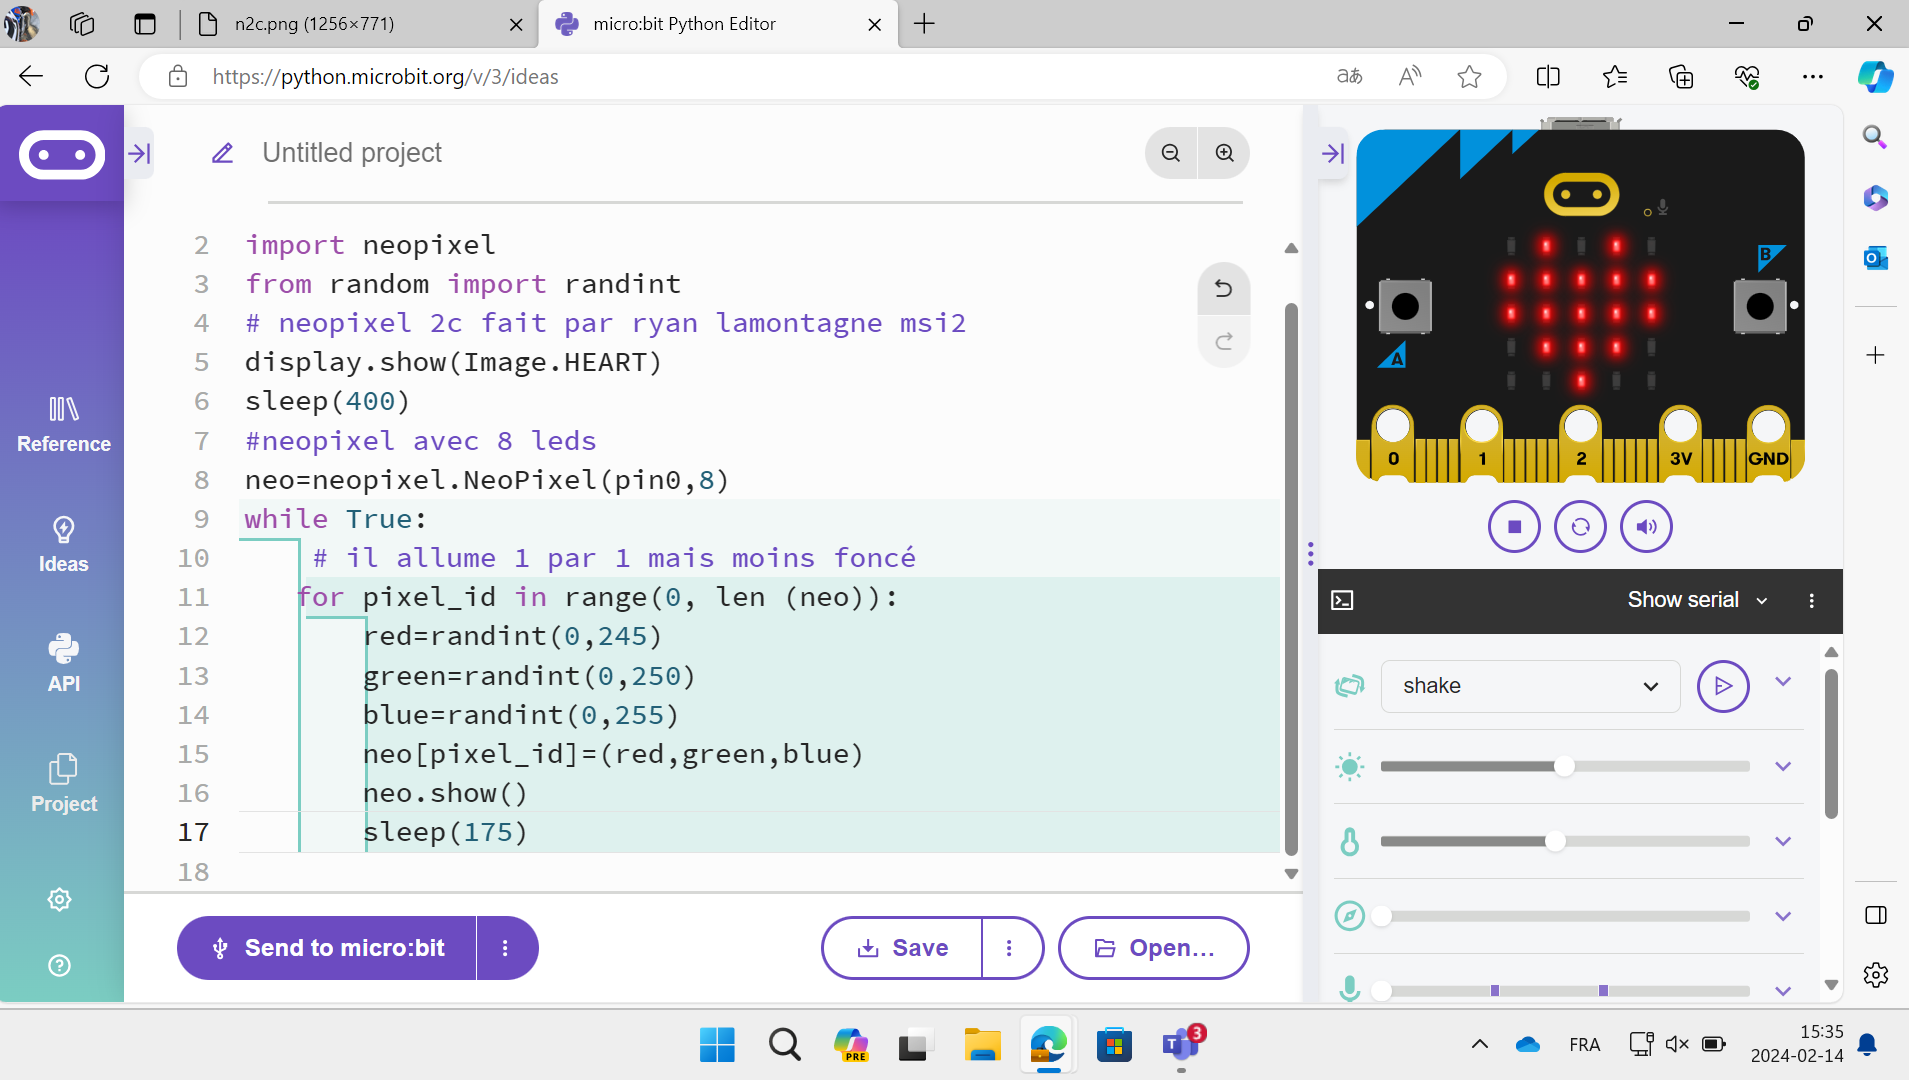This screenshot has width=1909, height=1080.
Task: Switch to micro:bit Python Editor tab
Action: 718,24
